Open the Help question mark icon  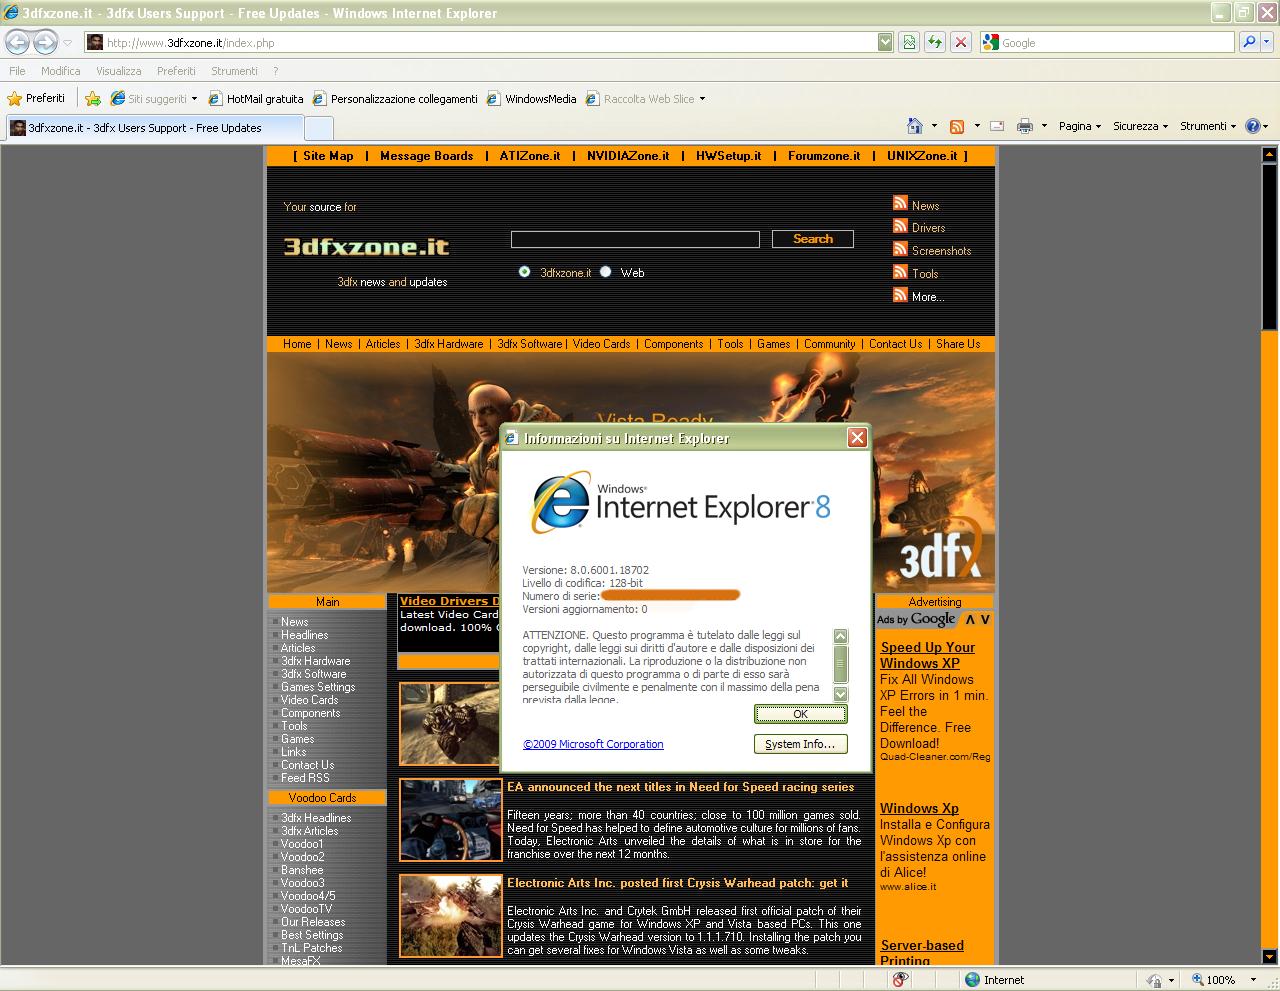point(1252,126)
